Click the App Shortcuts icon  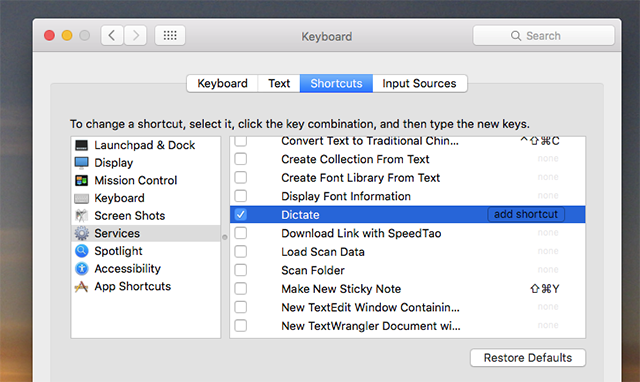pos(82,286)
